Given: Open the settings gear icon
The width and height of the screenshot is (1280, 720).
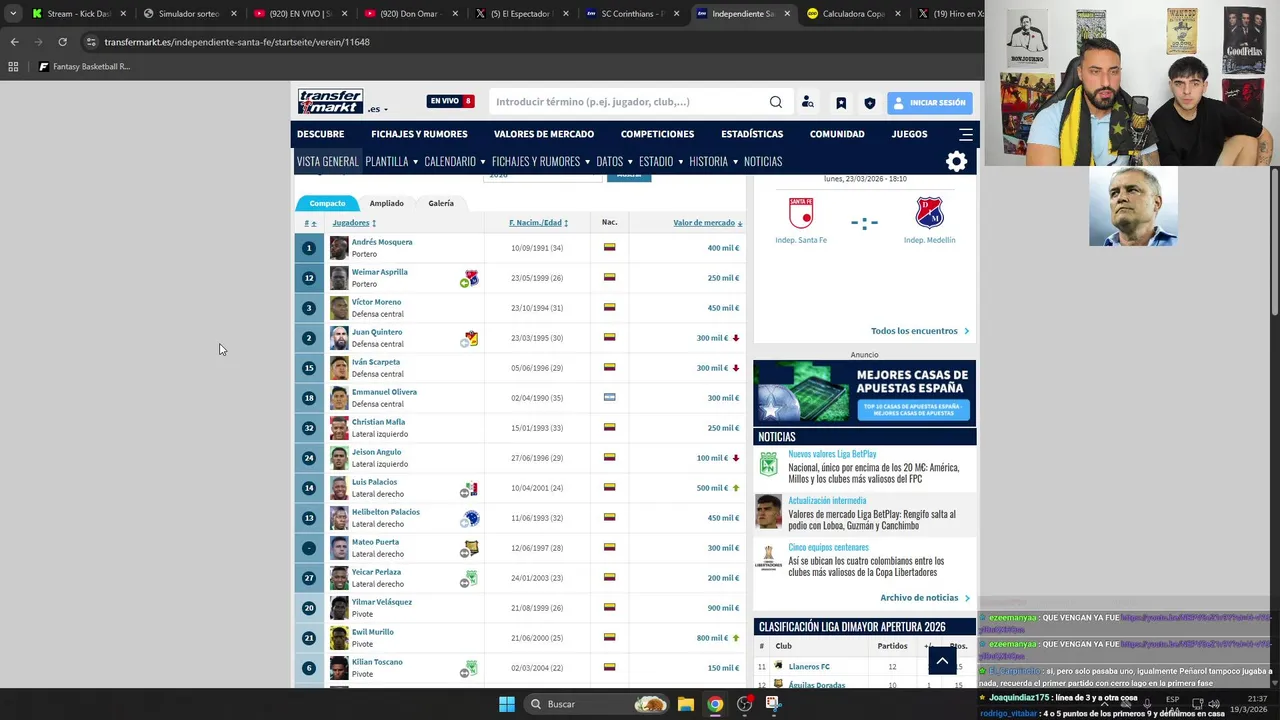Looking at the screenshot, I should point(957,162).
